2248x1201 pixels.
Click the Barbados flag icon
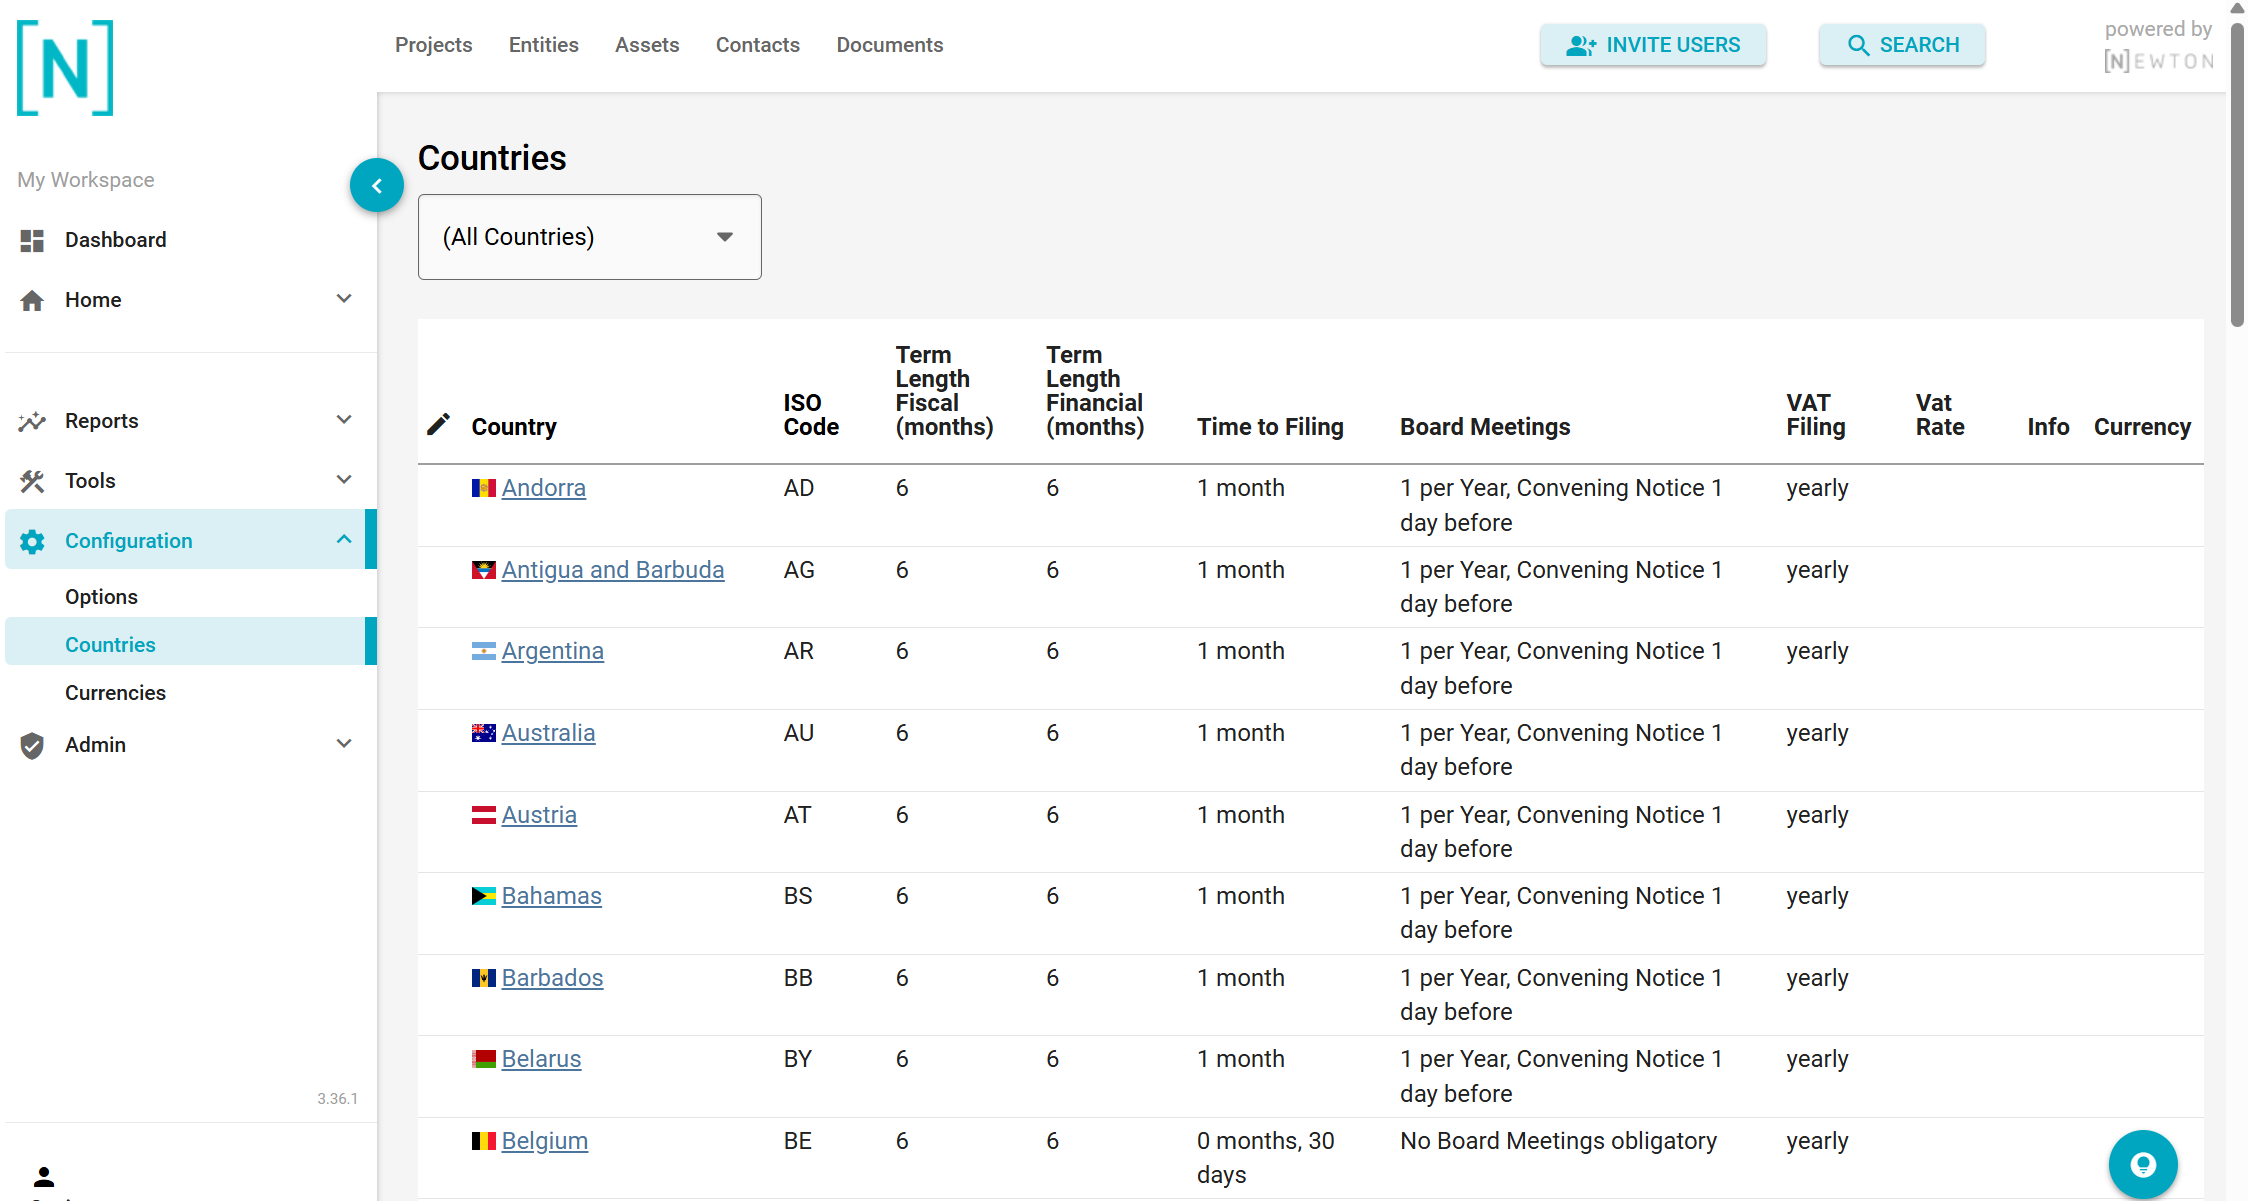tap(484, 978)
